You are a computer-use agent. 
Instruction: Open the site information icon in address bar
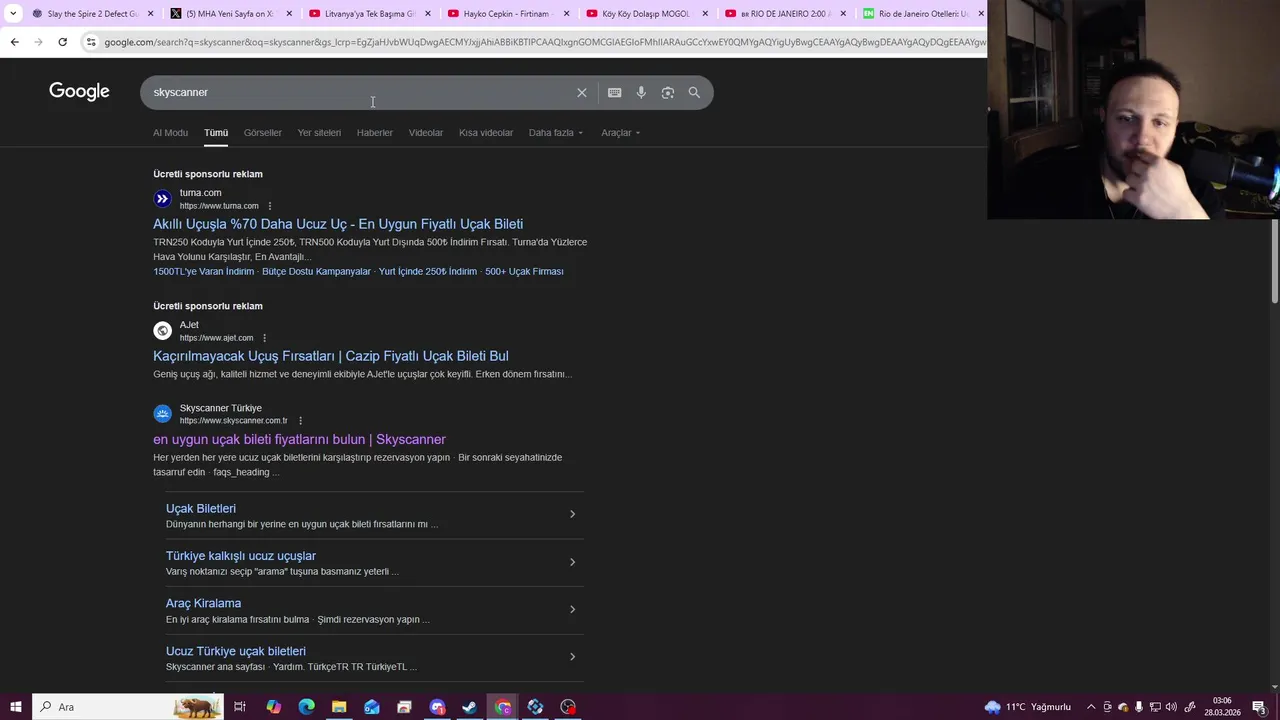point(91,42)
